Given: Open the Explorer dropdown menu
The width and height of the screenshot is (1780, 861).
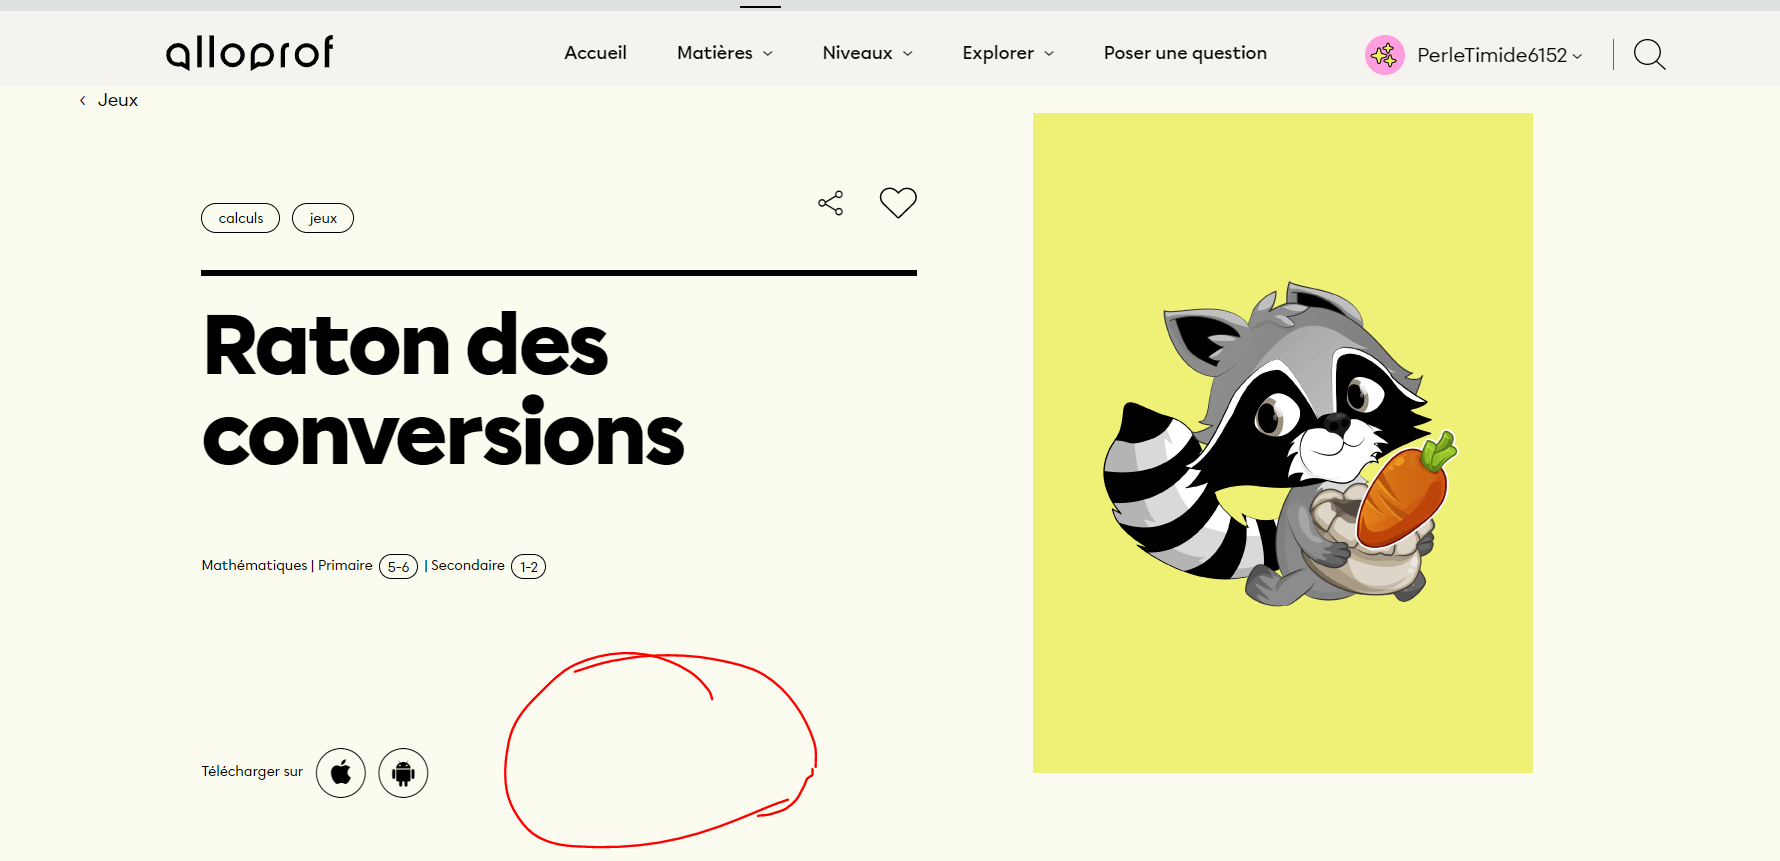Looking at the screenshot, I should pos(1007,53).
